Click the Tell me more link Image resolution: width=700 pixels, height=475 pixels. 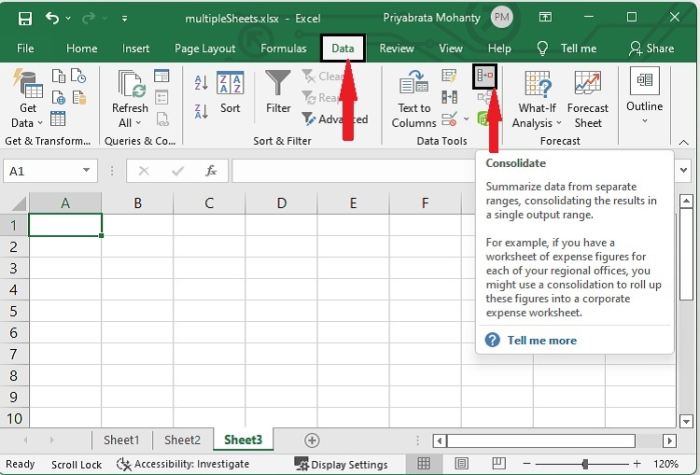[541, 340]
